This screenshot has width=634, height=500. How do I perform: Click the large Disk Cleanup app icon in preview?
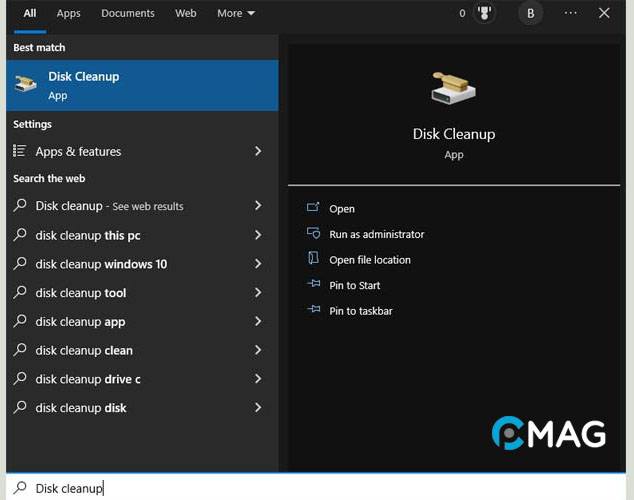[x=453, y=88]
